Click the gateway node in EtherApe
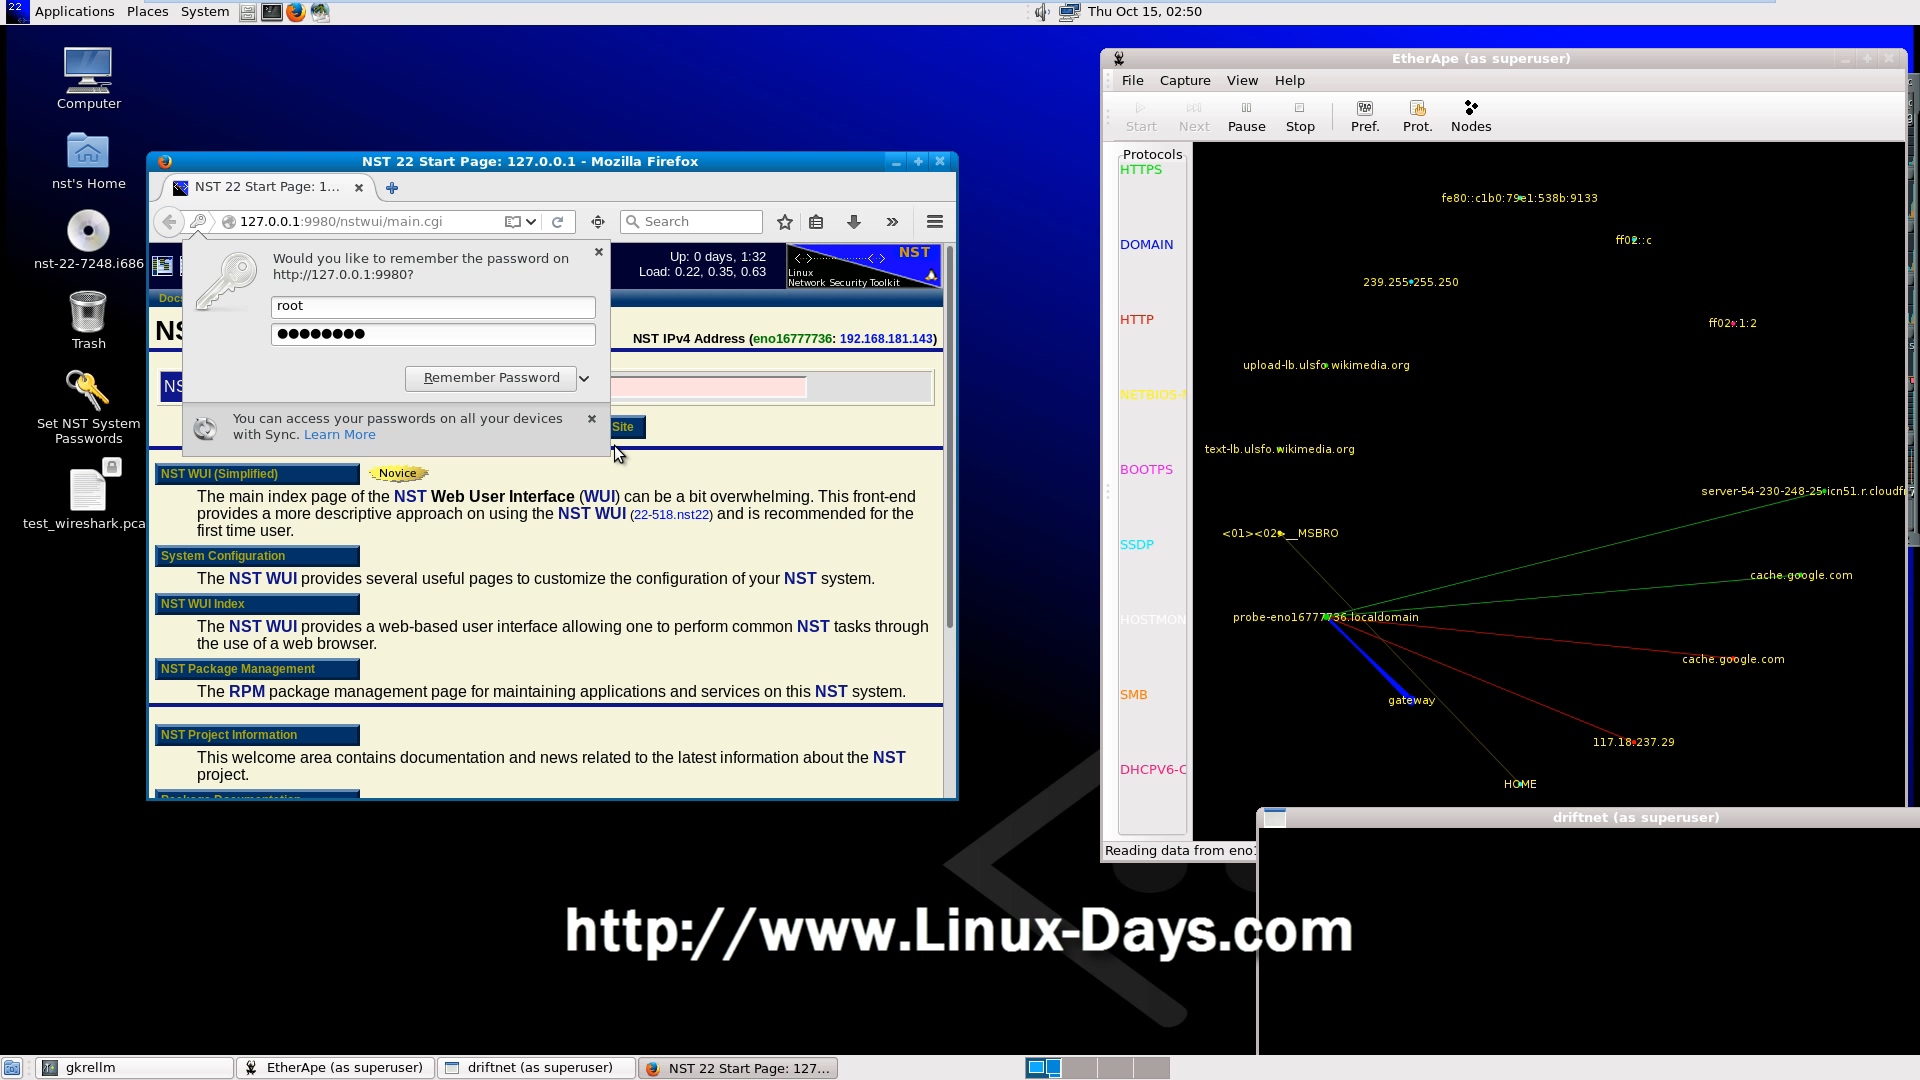 click(x=1411, y=701)
